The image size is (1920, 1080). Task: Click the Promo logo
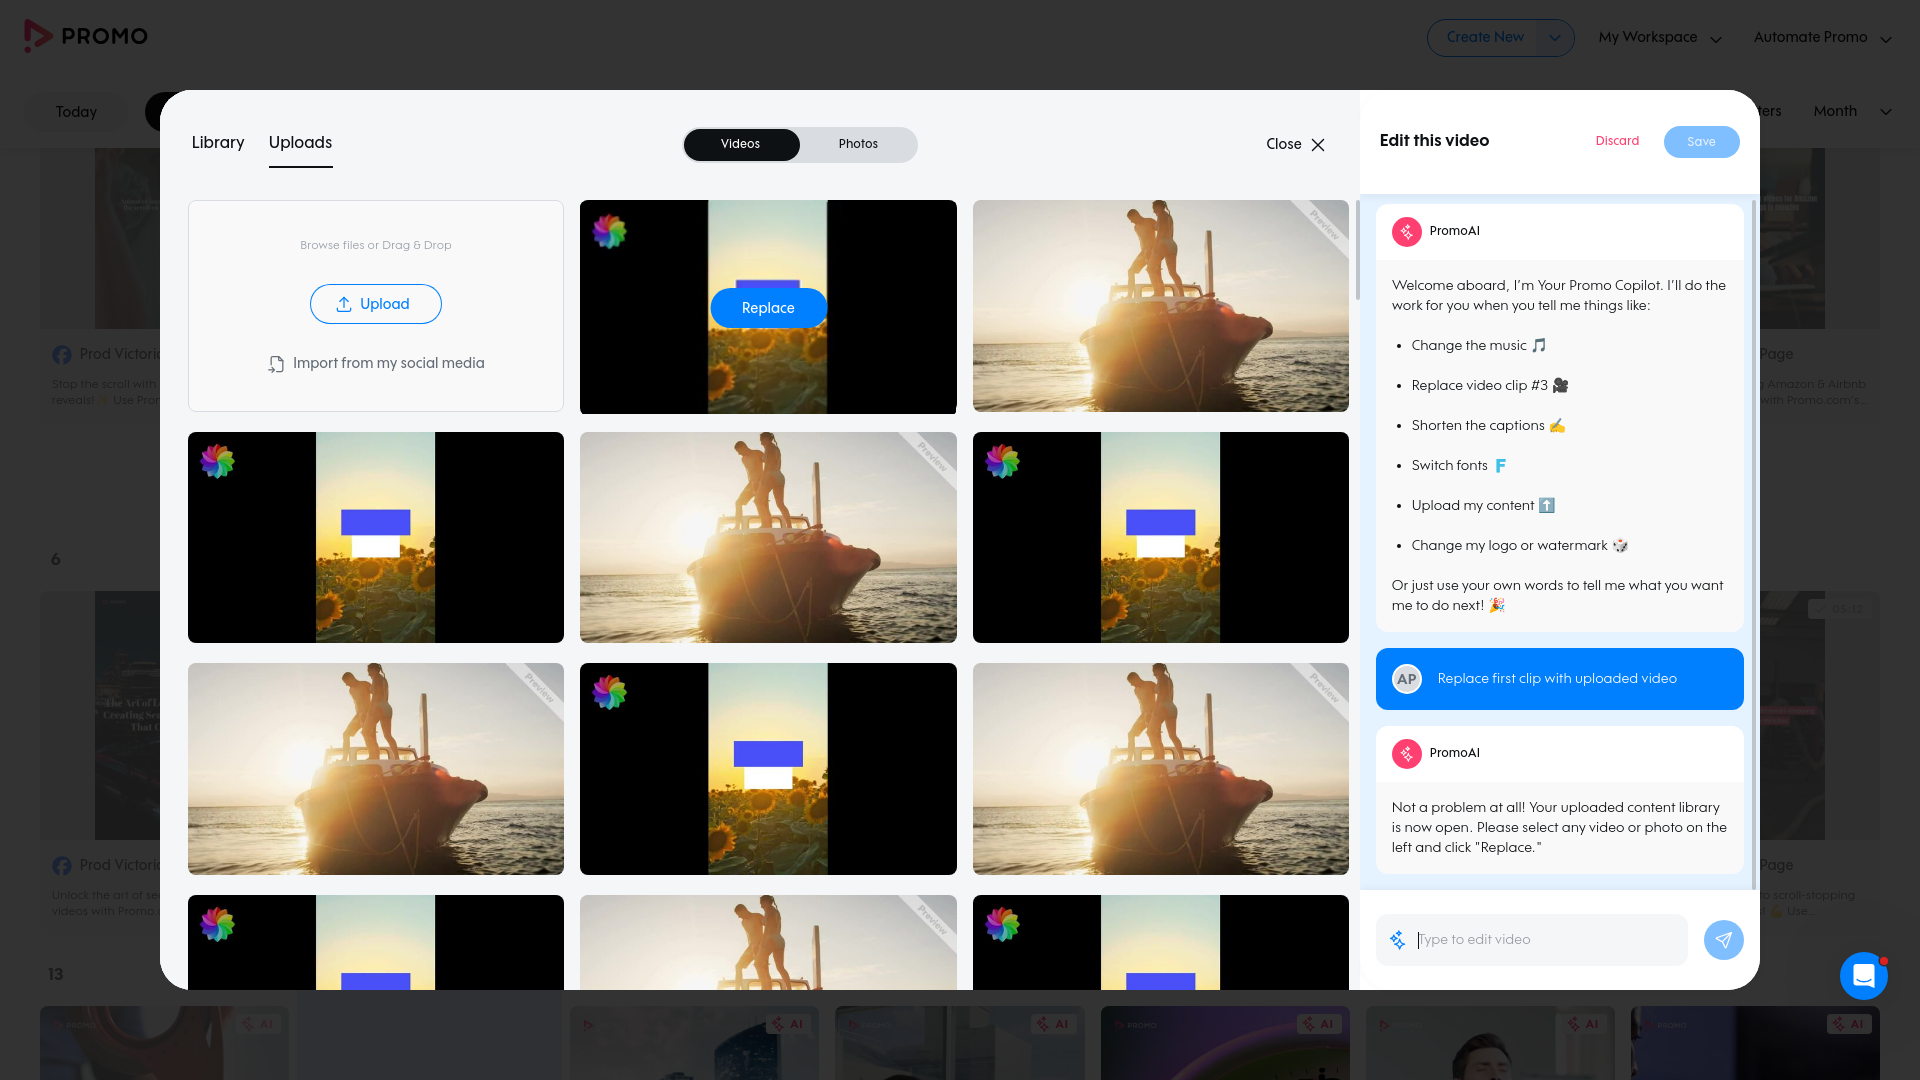(x=86, y=36)
